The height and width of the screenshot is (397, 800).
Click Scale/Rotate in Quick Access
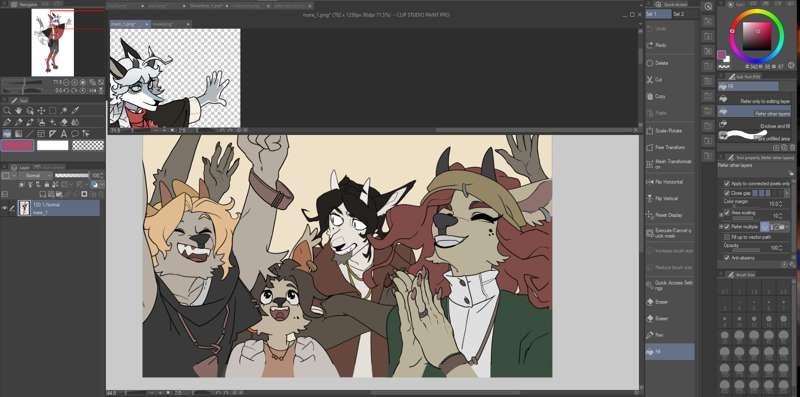tap(670, 131)
